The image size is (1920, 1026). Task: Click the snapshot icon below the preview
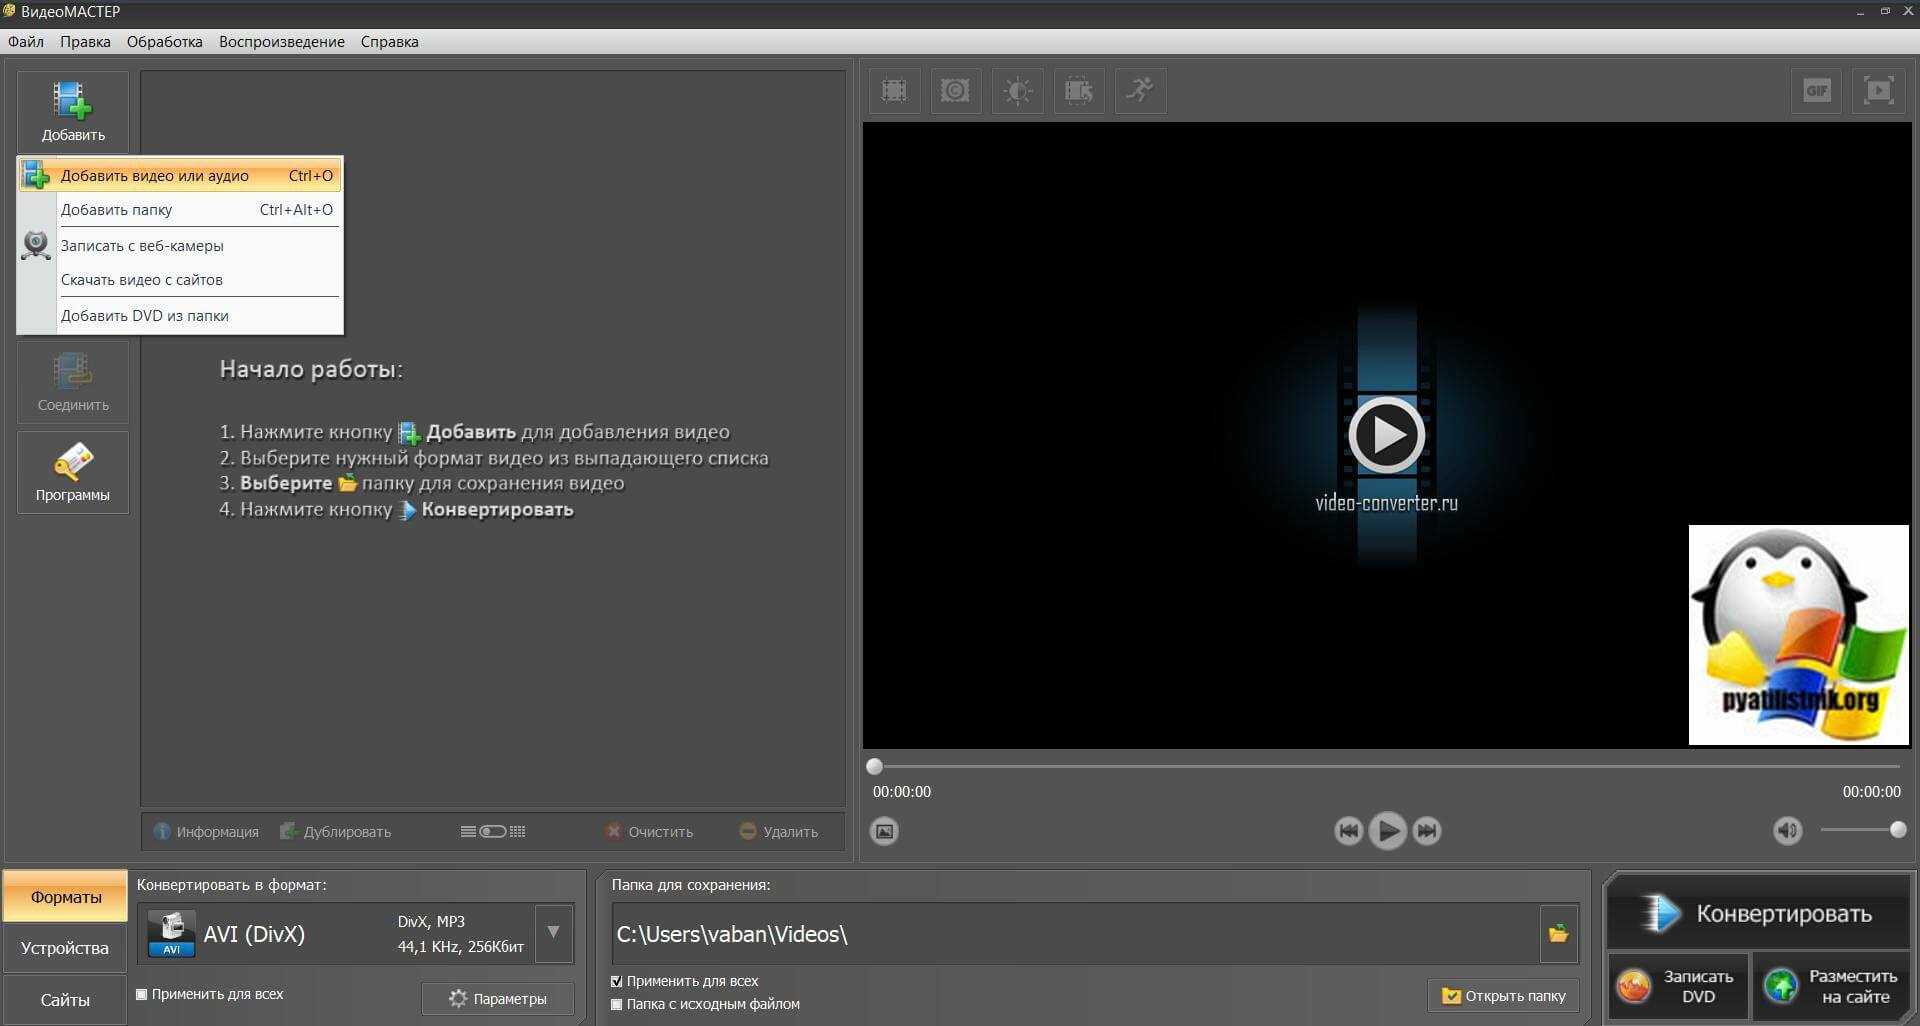[x=884, y=831]
